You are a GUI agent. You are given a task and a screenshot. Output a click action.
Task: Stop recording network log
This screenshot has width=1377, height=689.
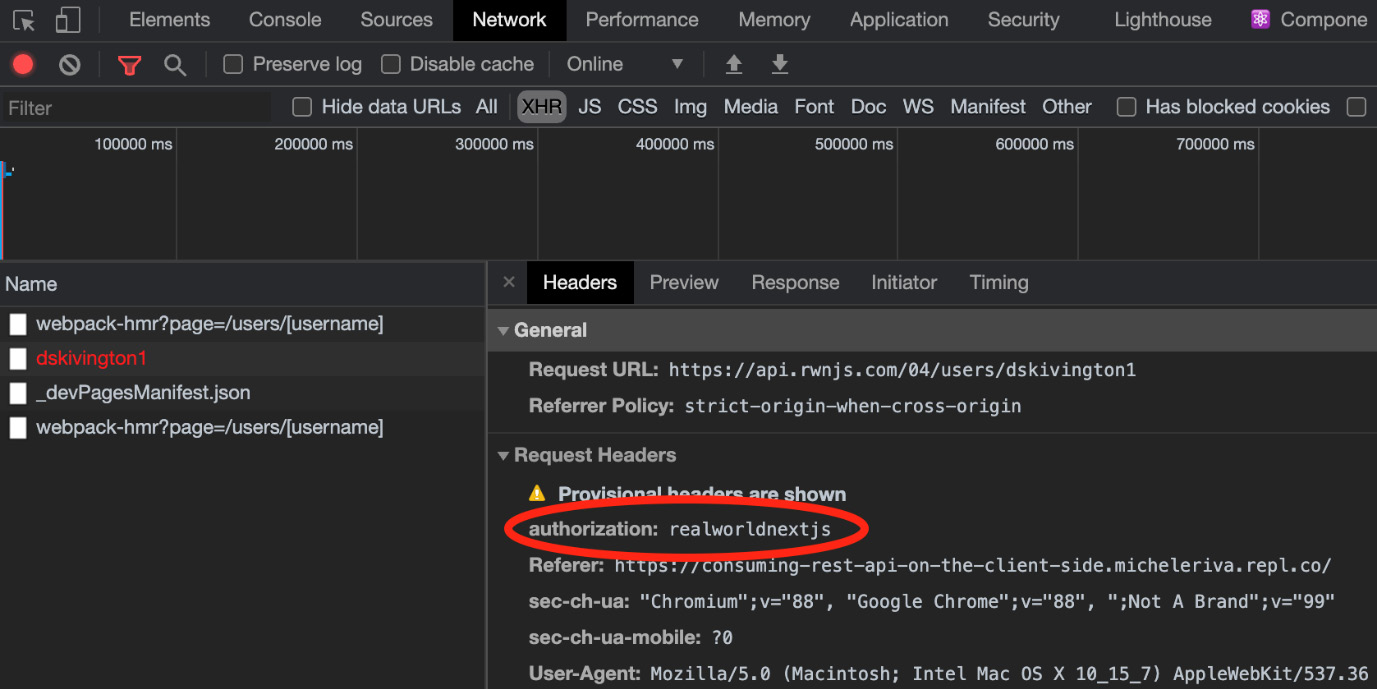(22, 64)
